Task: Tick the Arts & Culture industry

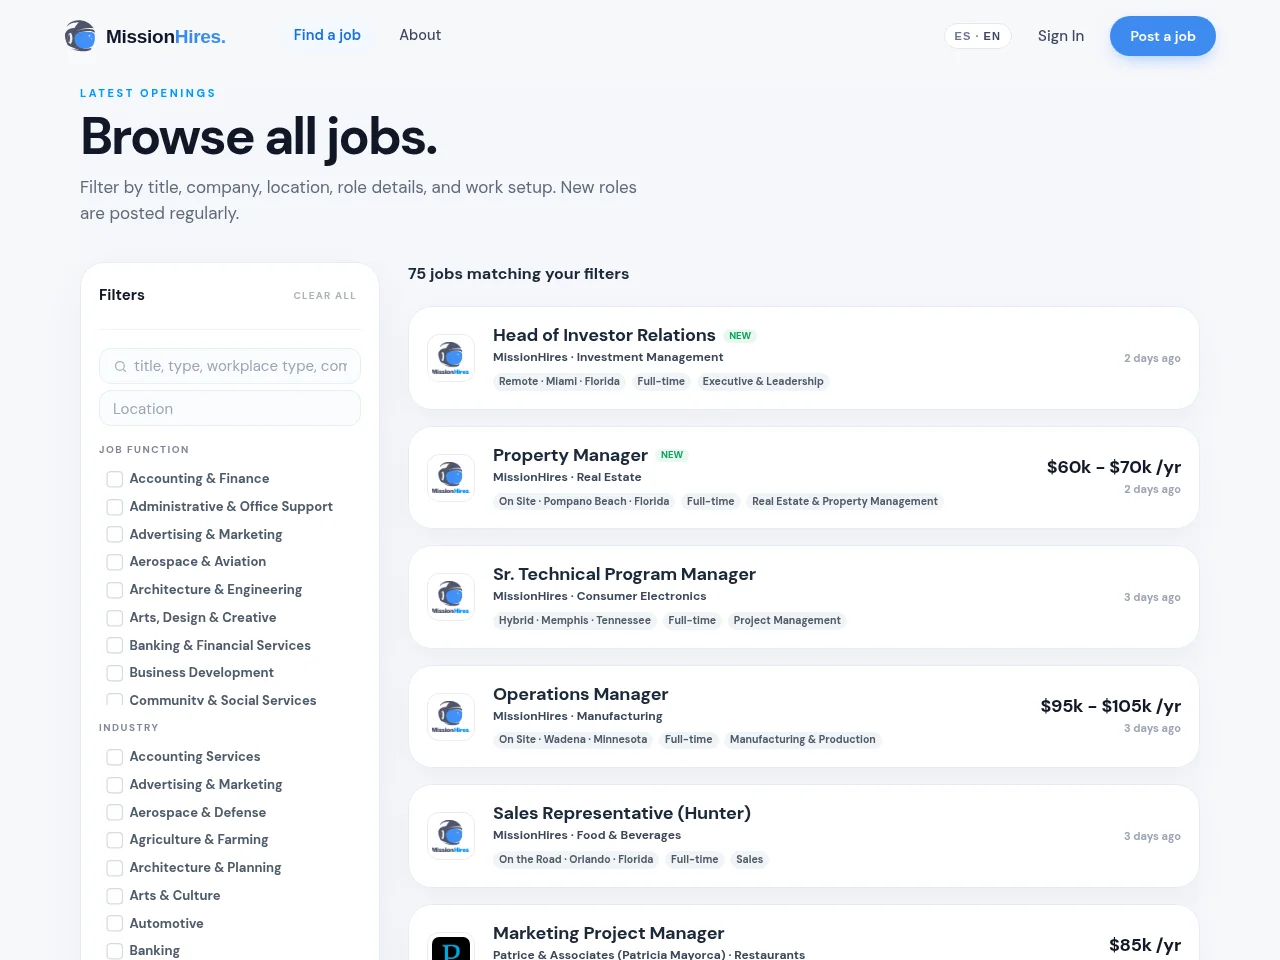Action: point(115,896)
